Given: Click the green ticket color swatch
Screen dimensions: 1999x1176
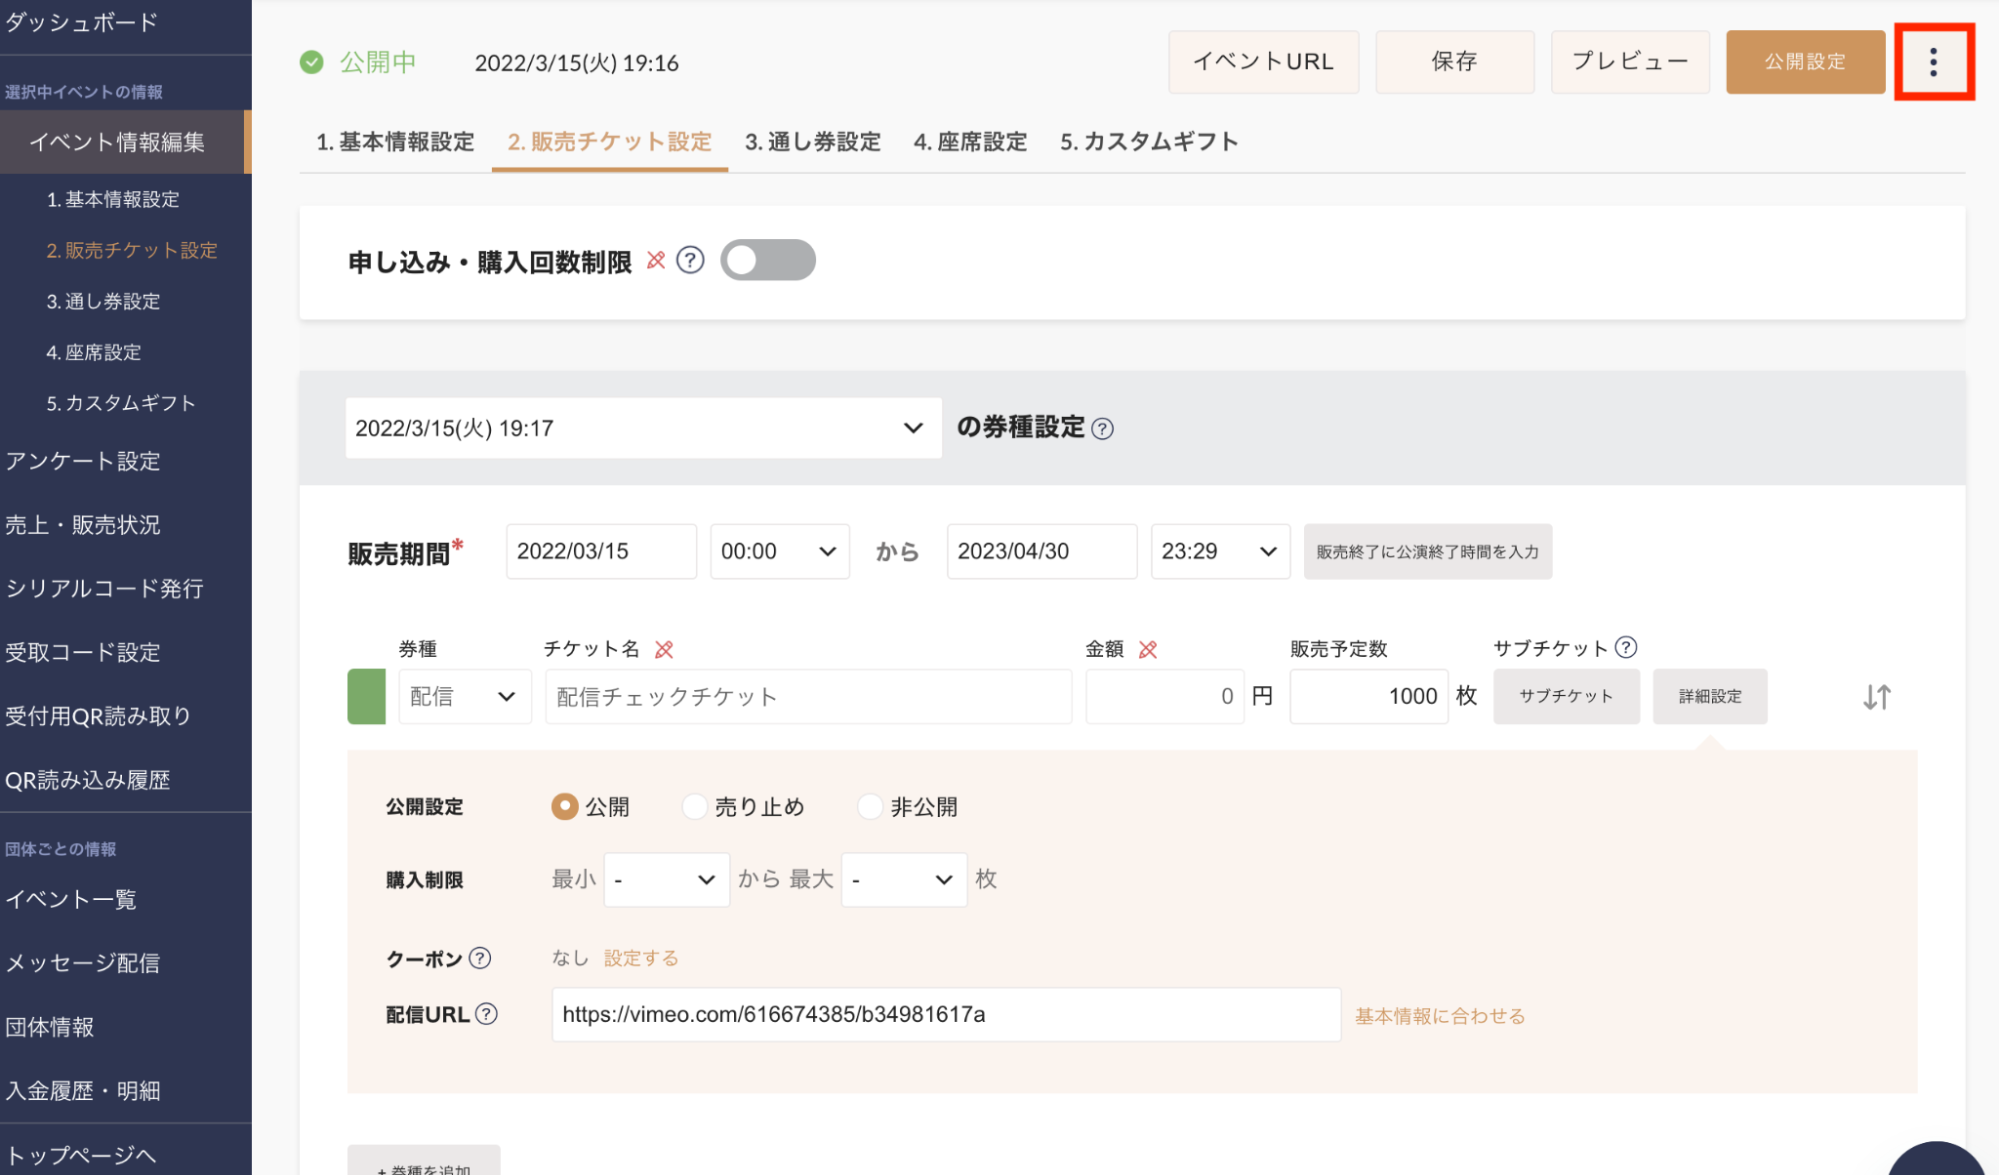Looking at the screenshot, I should pyautogui.click(x=366, y=696).
